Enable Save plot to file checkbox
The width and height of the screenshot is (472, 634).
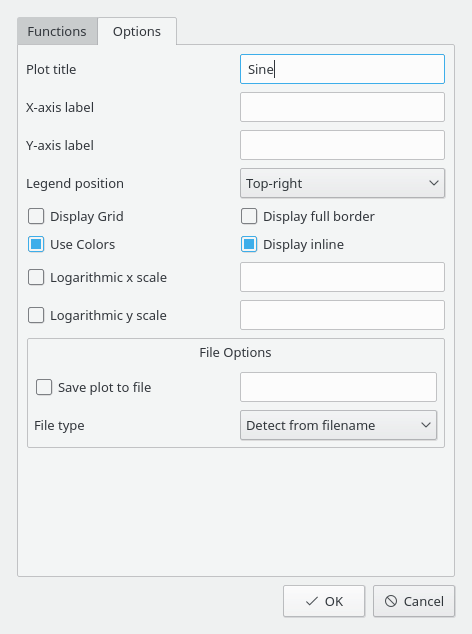tap(44, 387)
